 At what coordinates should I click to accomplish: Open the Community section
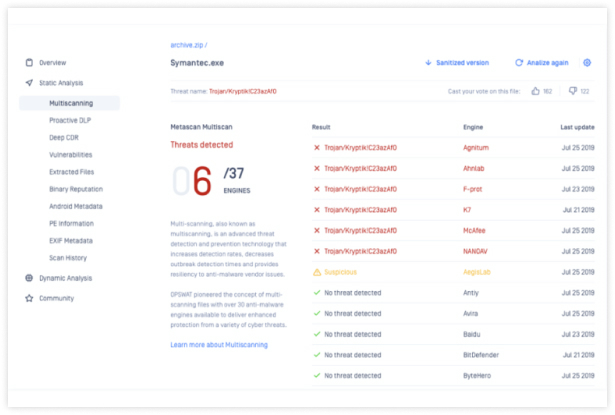[56, 298]
